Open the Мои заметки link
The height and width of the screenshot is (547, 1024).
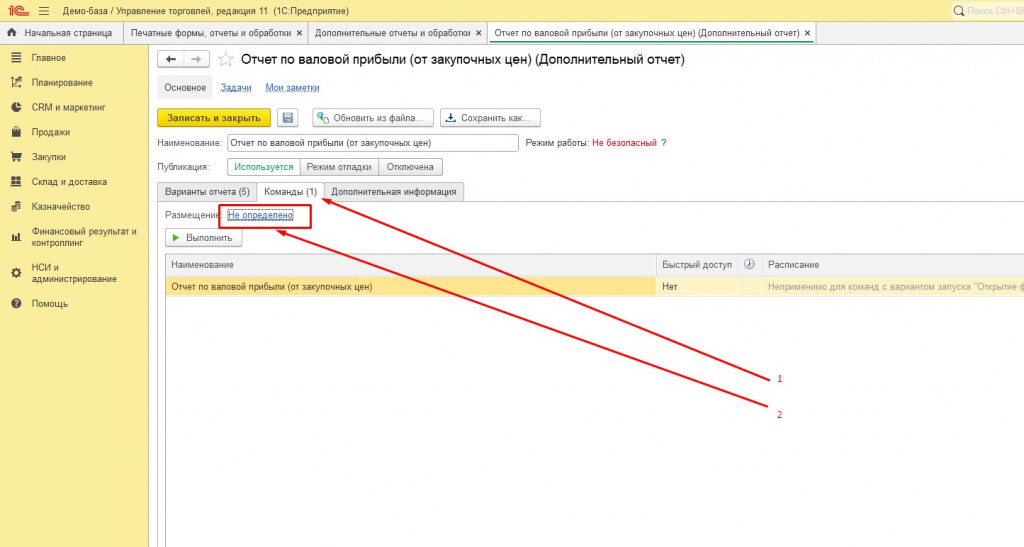pyautogui.click(x=292, y=87)
